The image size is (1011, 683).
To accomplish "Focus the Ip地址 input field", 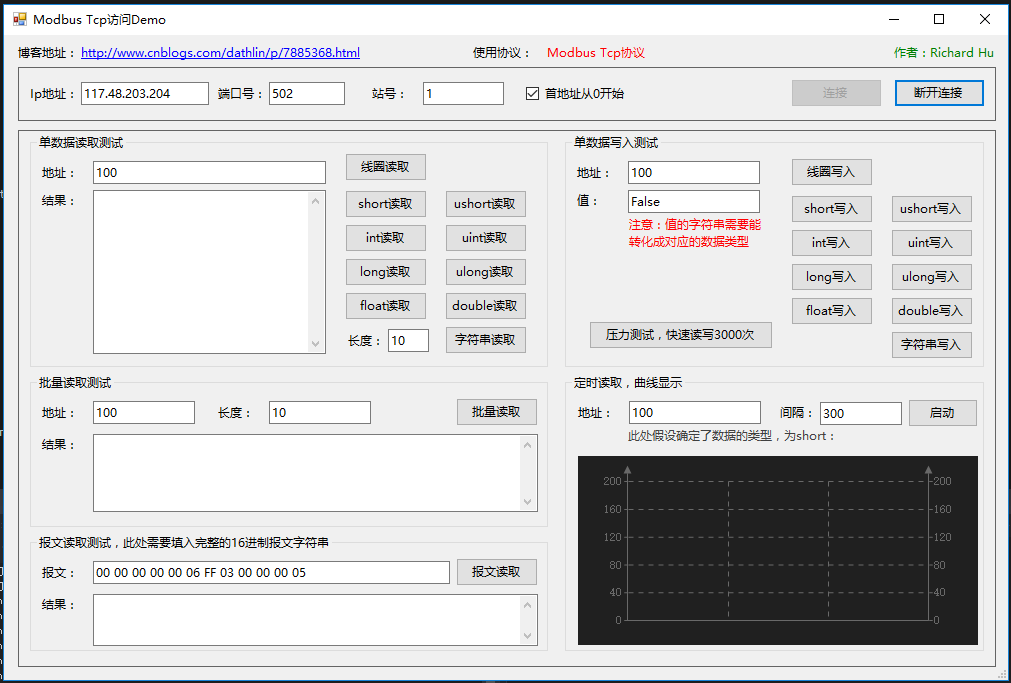I will (x=145, y=94).
